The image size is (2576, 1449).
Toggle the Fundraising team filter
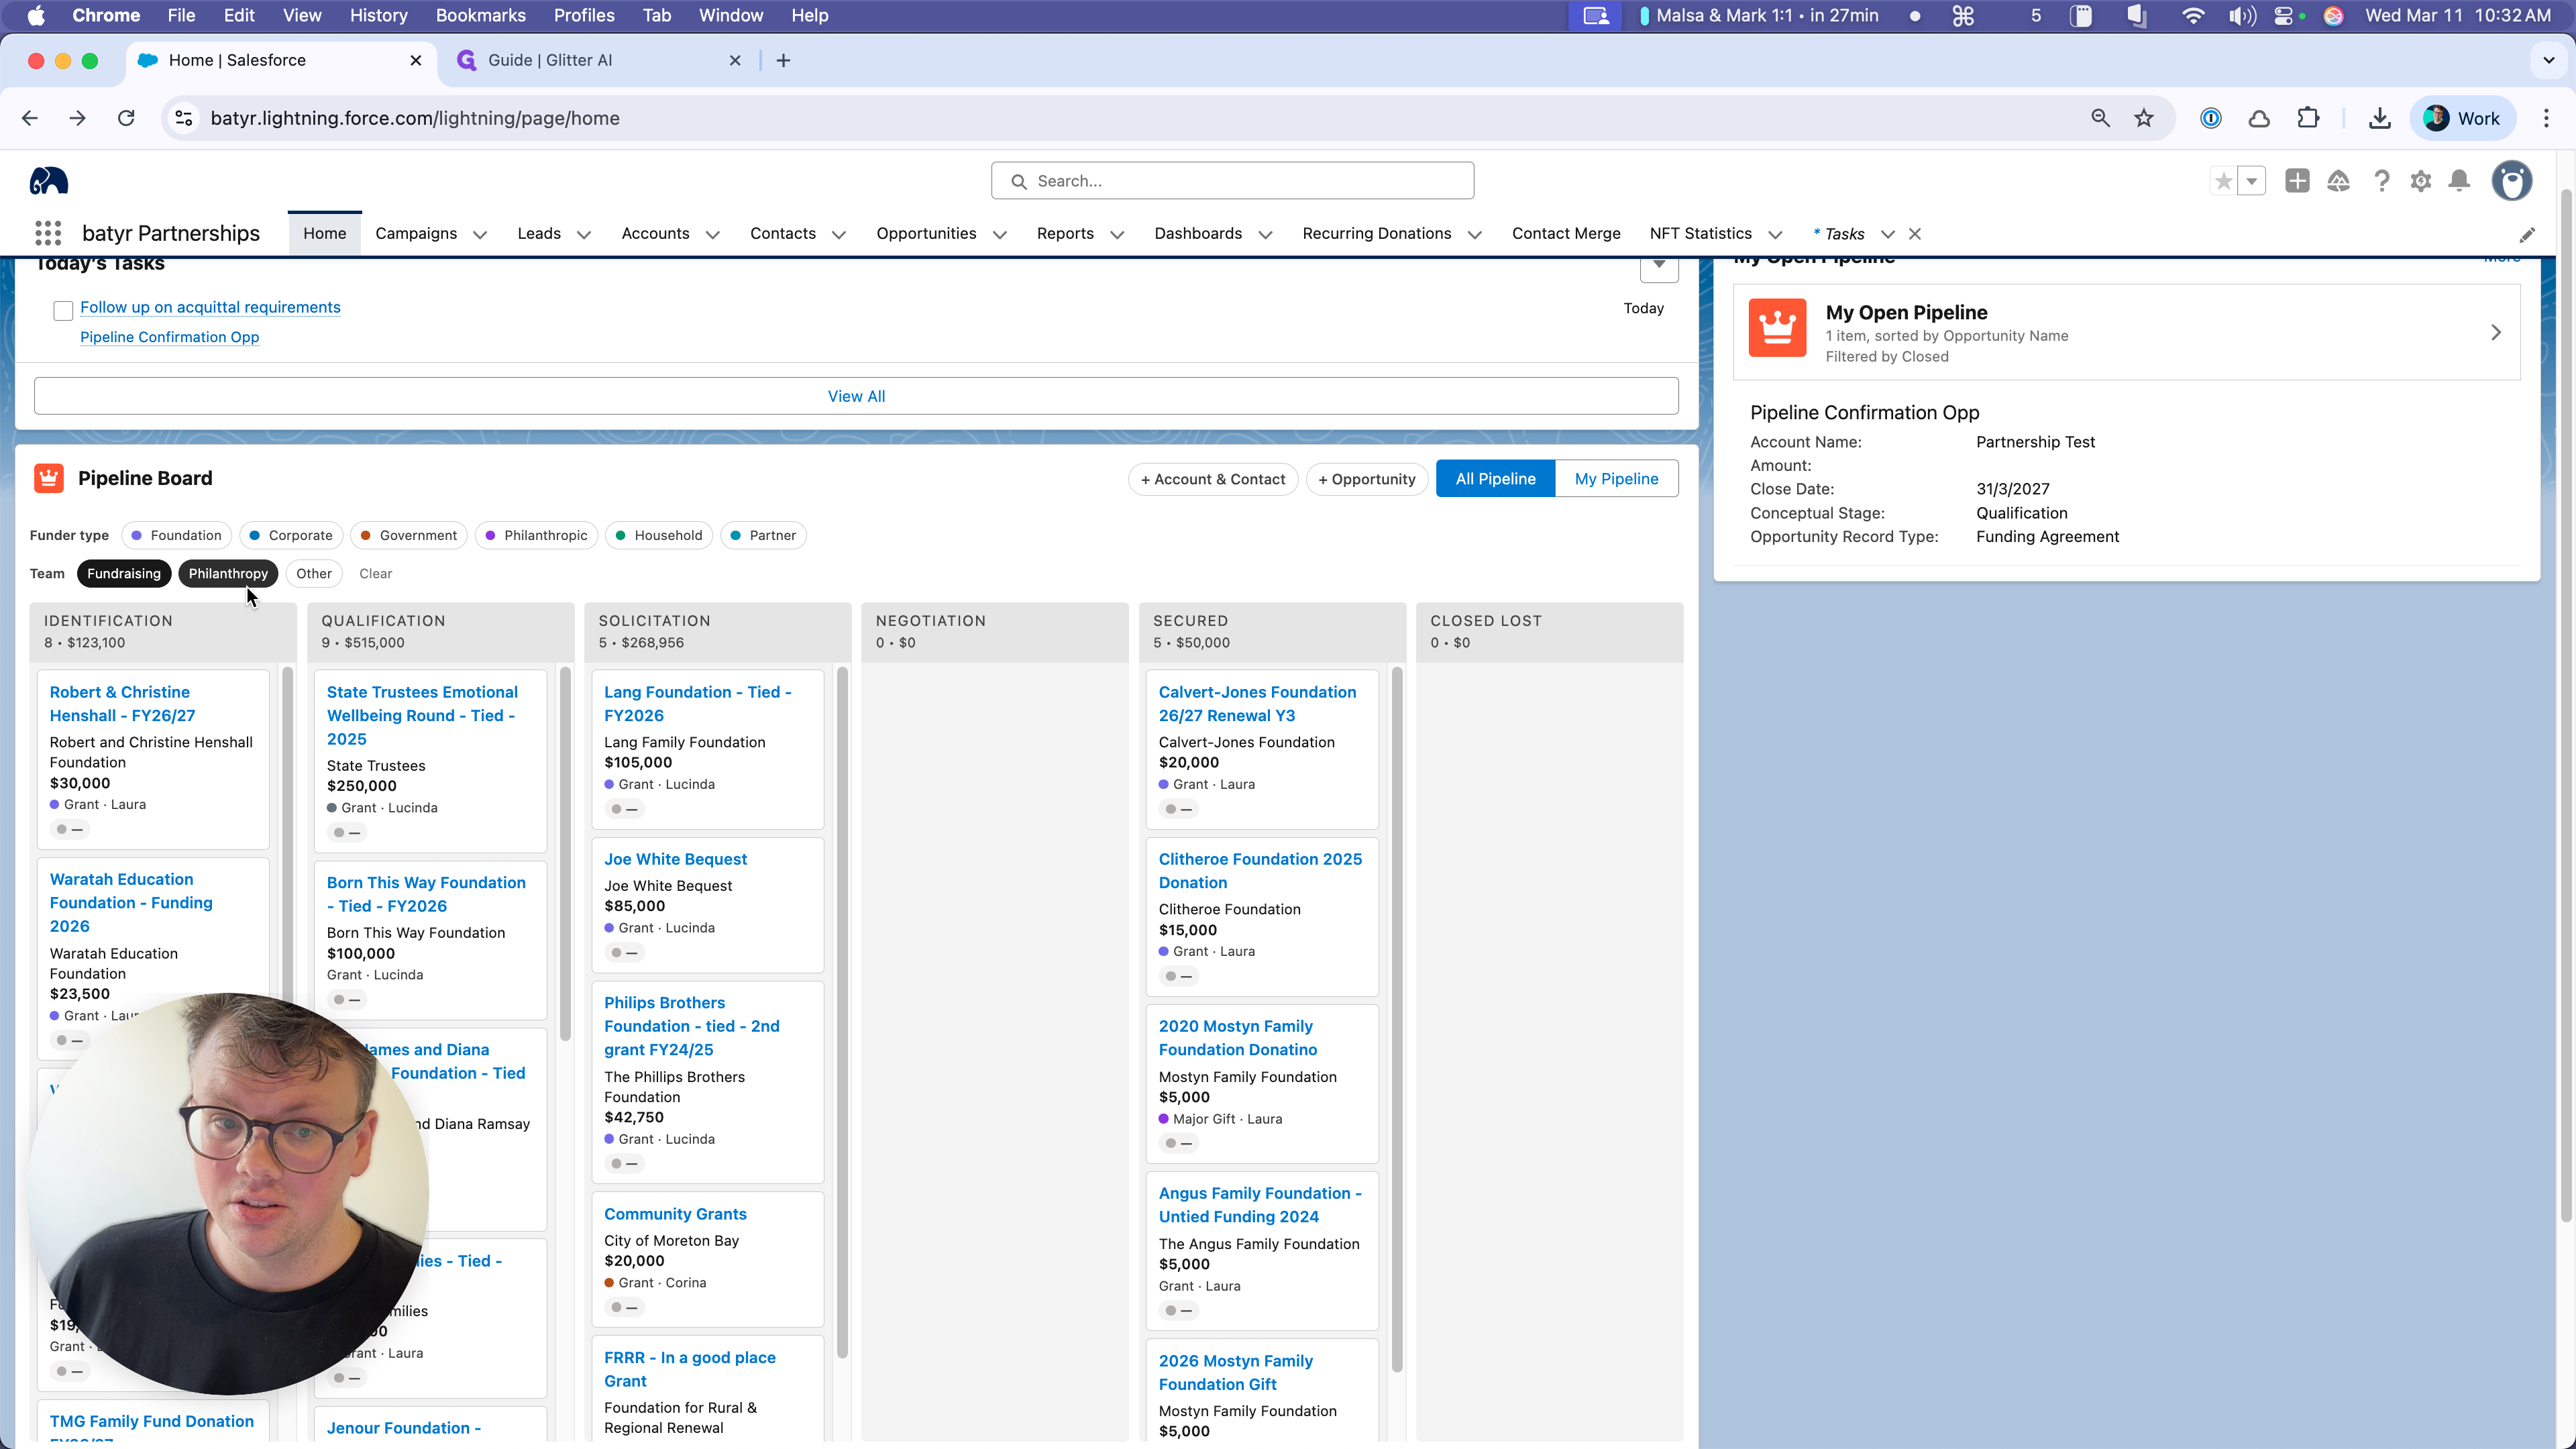tap(124, 573)
